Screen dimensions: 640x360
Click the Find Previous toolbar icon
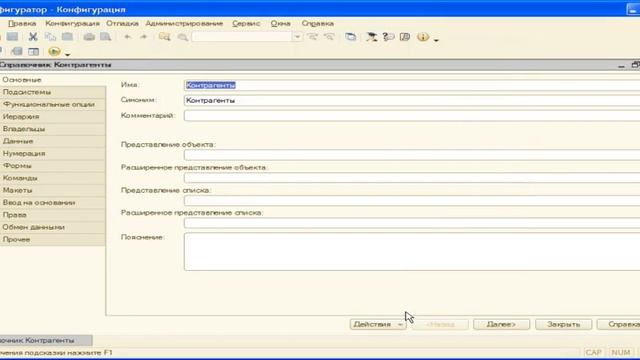click(329, 37)
